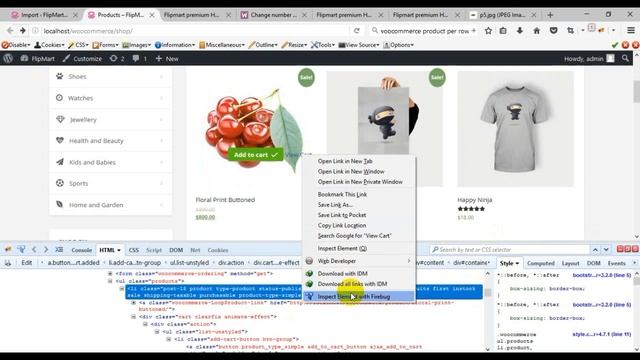Click the browser back arrow
This screenshot has width=640, height=360.
click(10, 31)
